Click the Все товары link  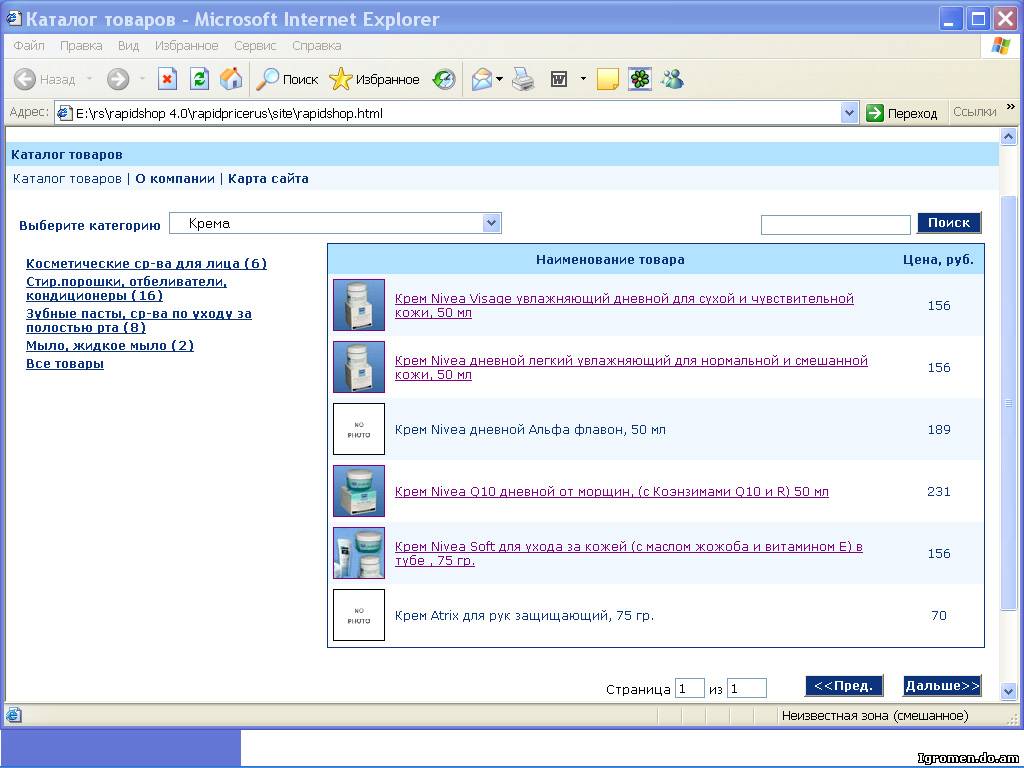[65, 364]
